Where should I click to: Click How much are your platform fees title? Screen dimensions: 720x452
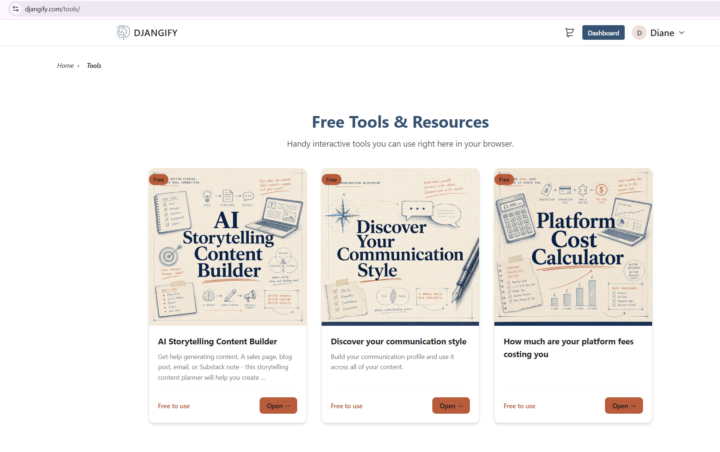(568, 348)
